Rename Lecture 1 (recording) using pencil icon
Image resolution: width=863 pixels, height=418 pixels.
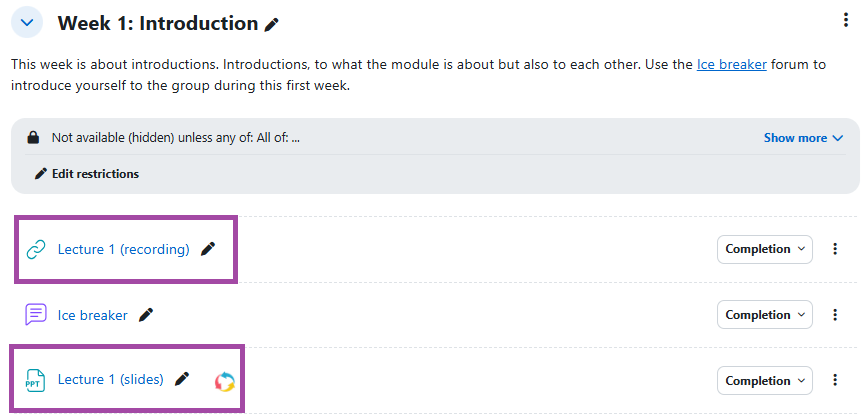pos(208,249)
